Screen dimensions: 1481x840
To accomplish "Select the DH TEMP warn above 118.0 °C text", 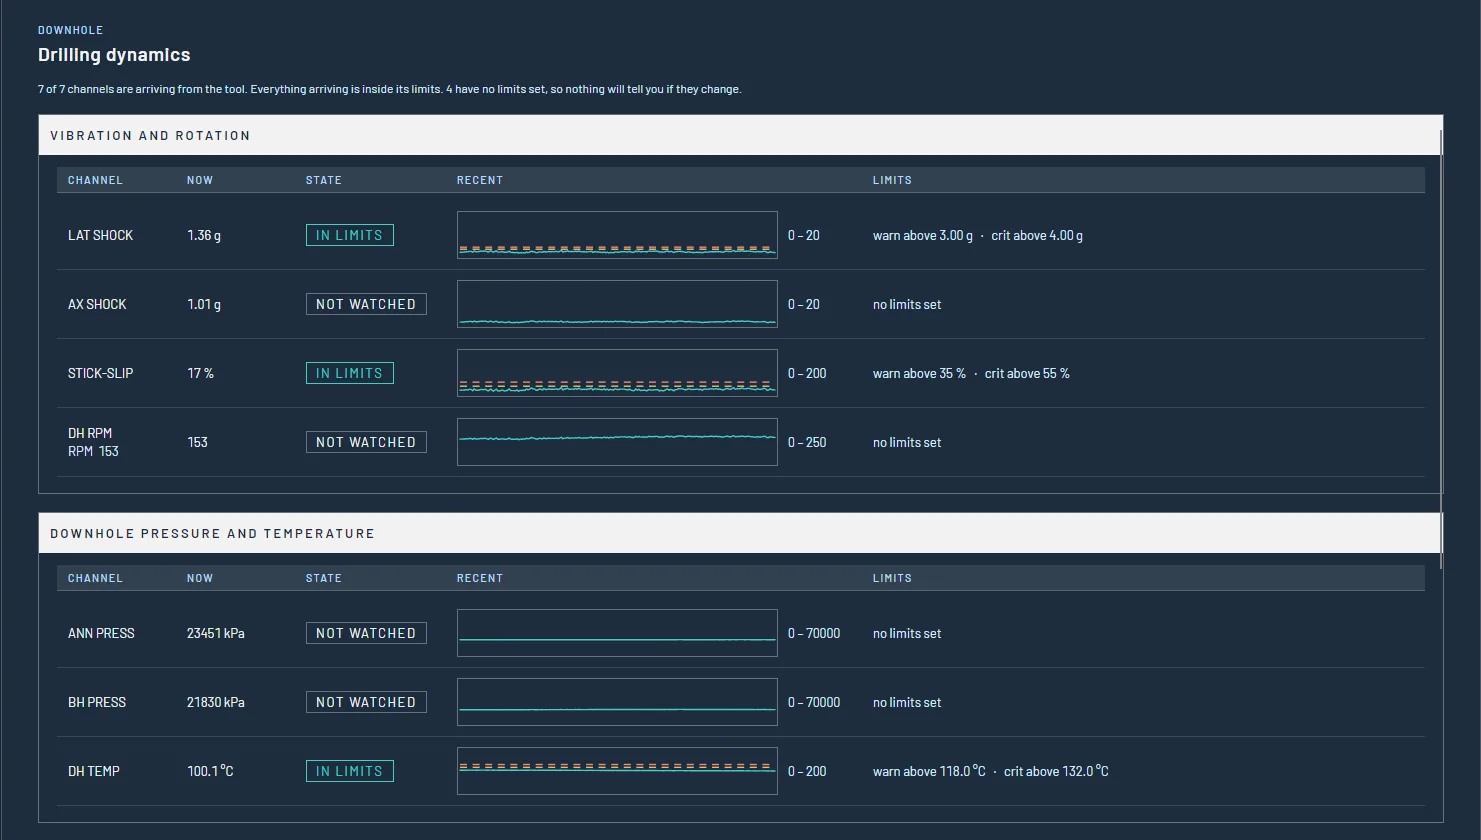I will tap(929, 771).
